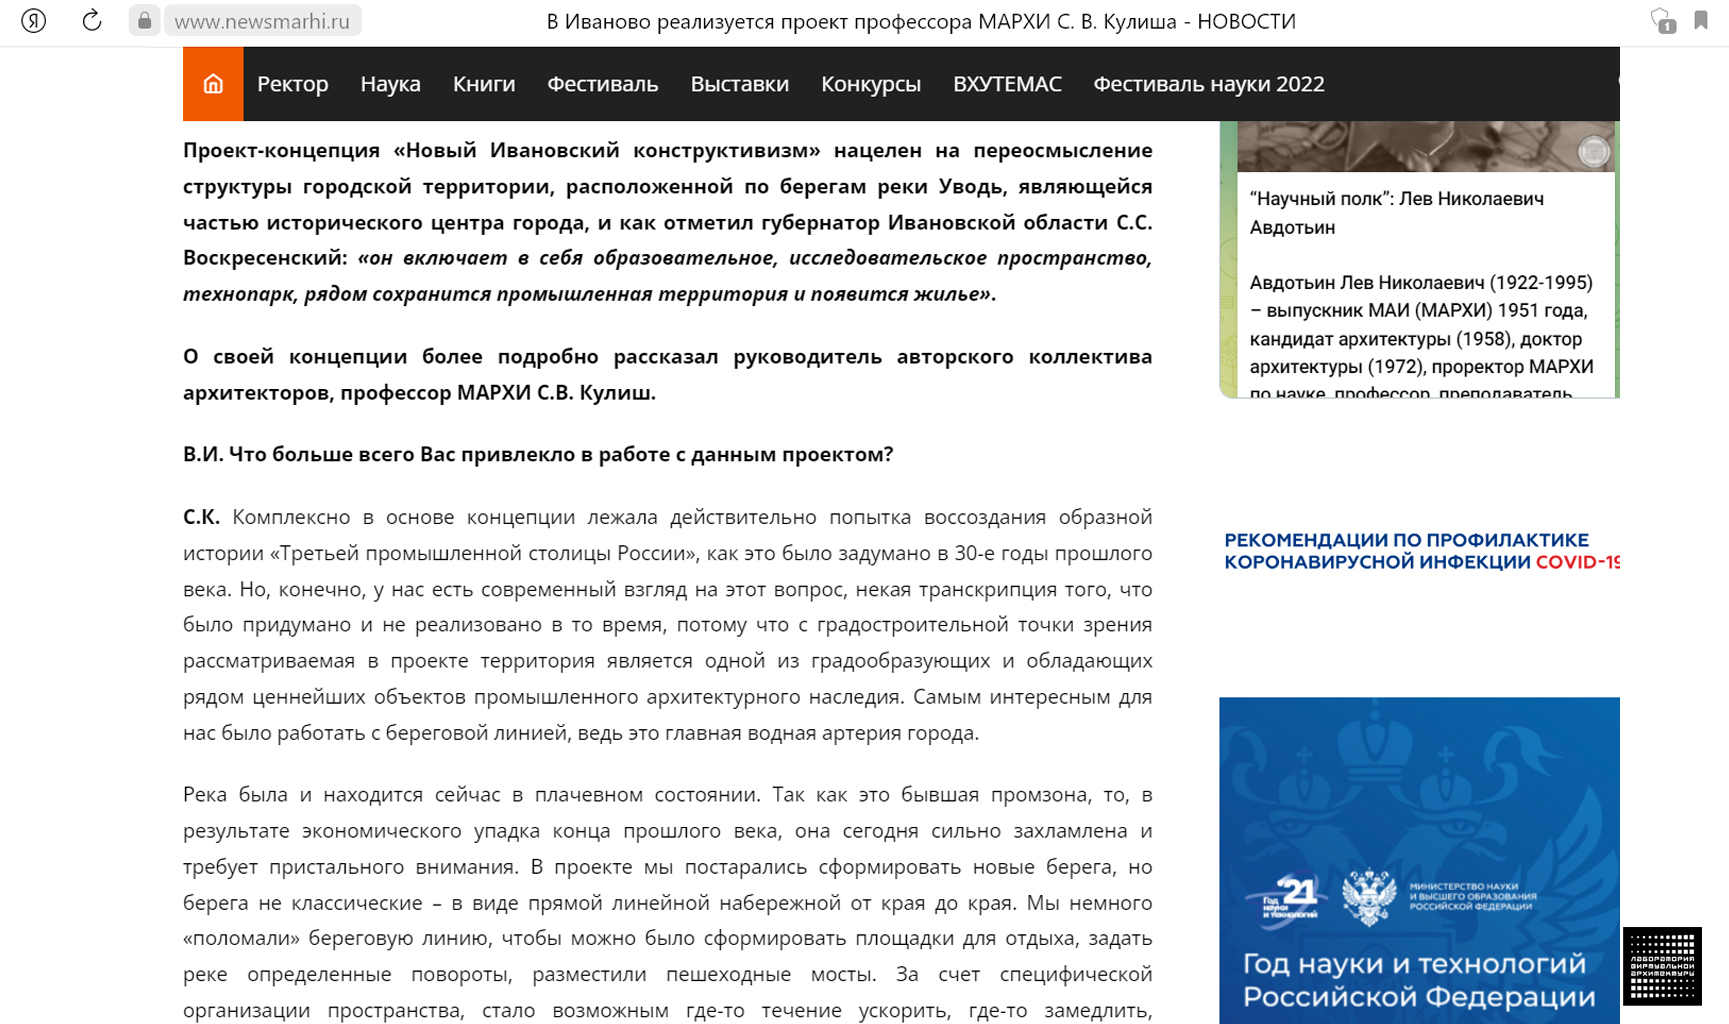The height and width of the screenshot is (1024, 1729).
Task: Click the text 'Авдотьин Лев Николаевич (1922-1995)'
Action: pyautogui.click(x=1421, y=283)
